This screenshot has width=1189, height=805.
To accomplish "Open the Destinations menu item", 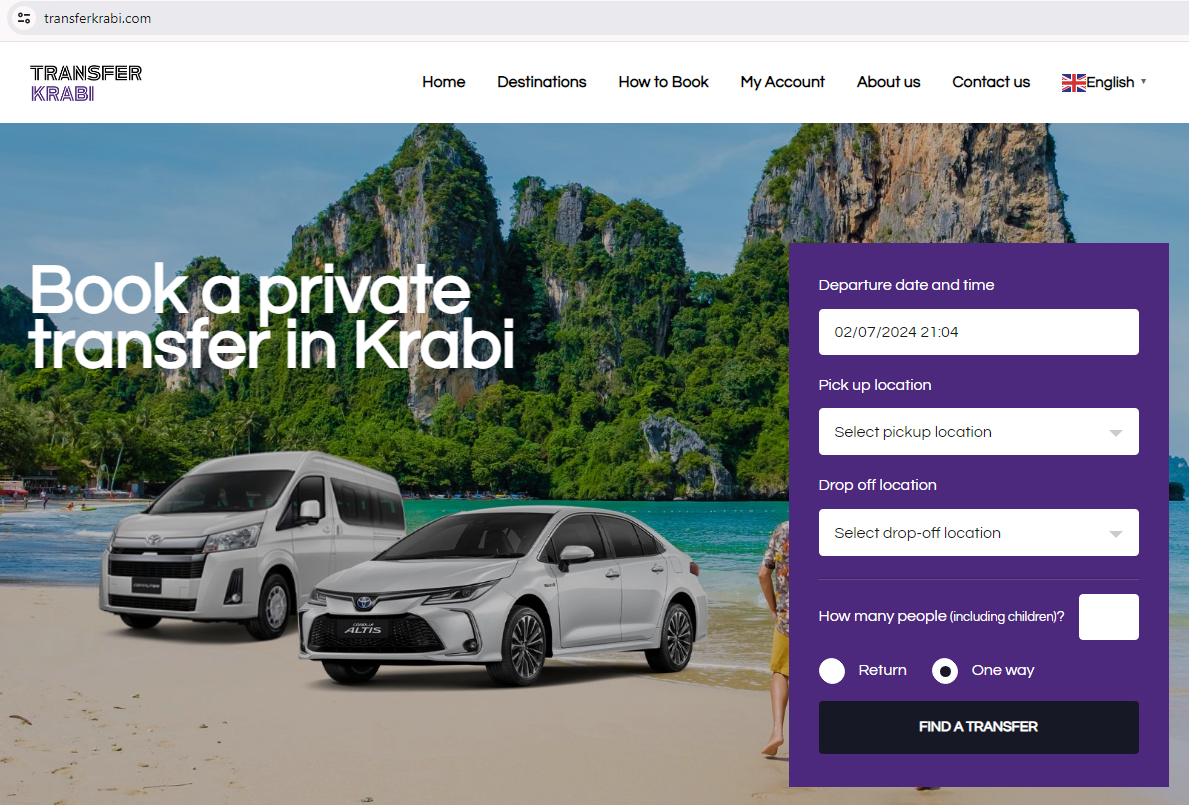I will tap(541, 82).
